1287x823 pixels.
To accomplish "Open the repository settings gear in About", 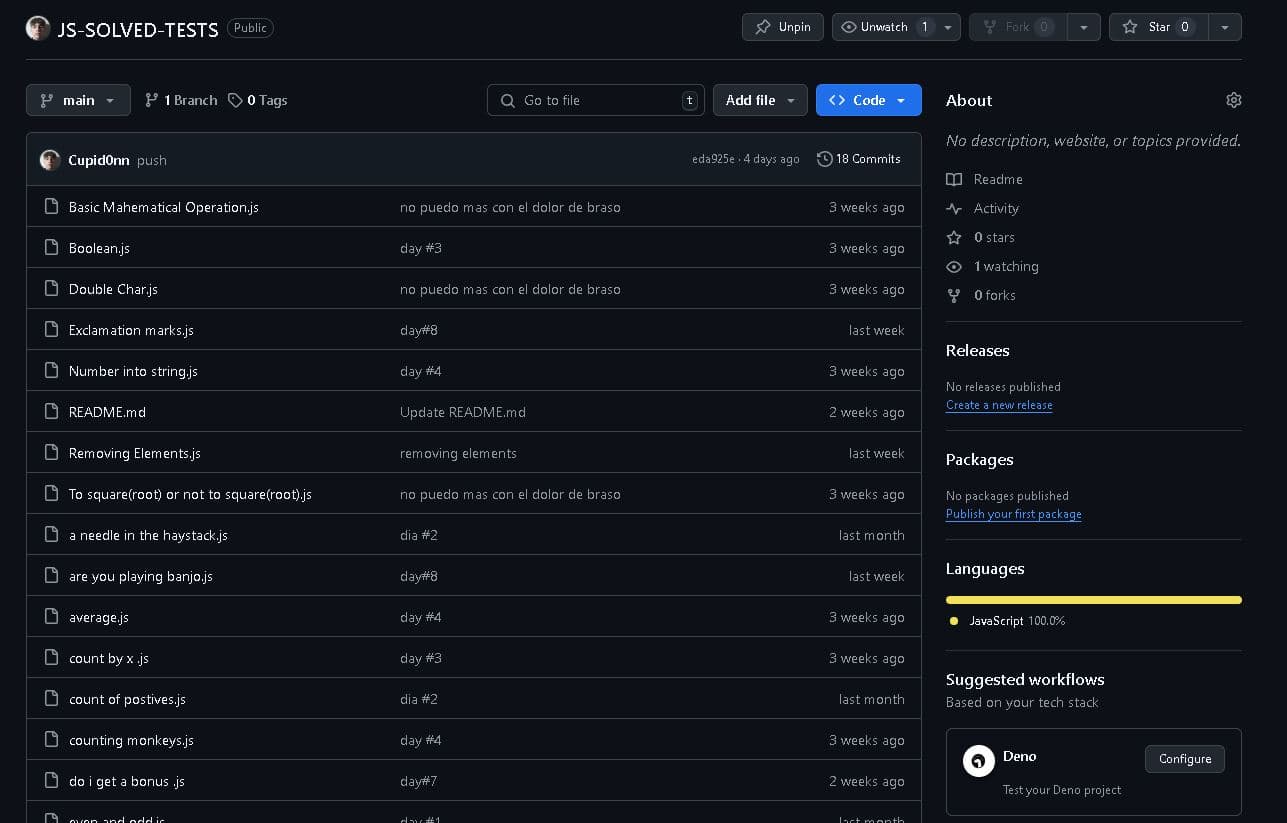I will (1233, 100).
